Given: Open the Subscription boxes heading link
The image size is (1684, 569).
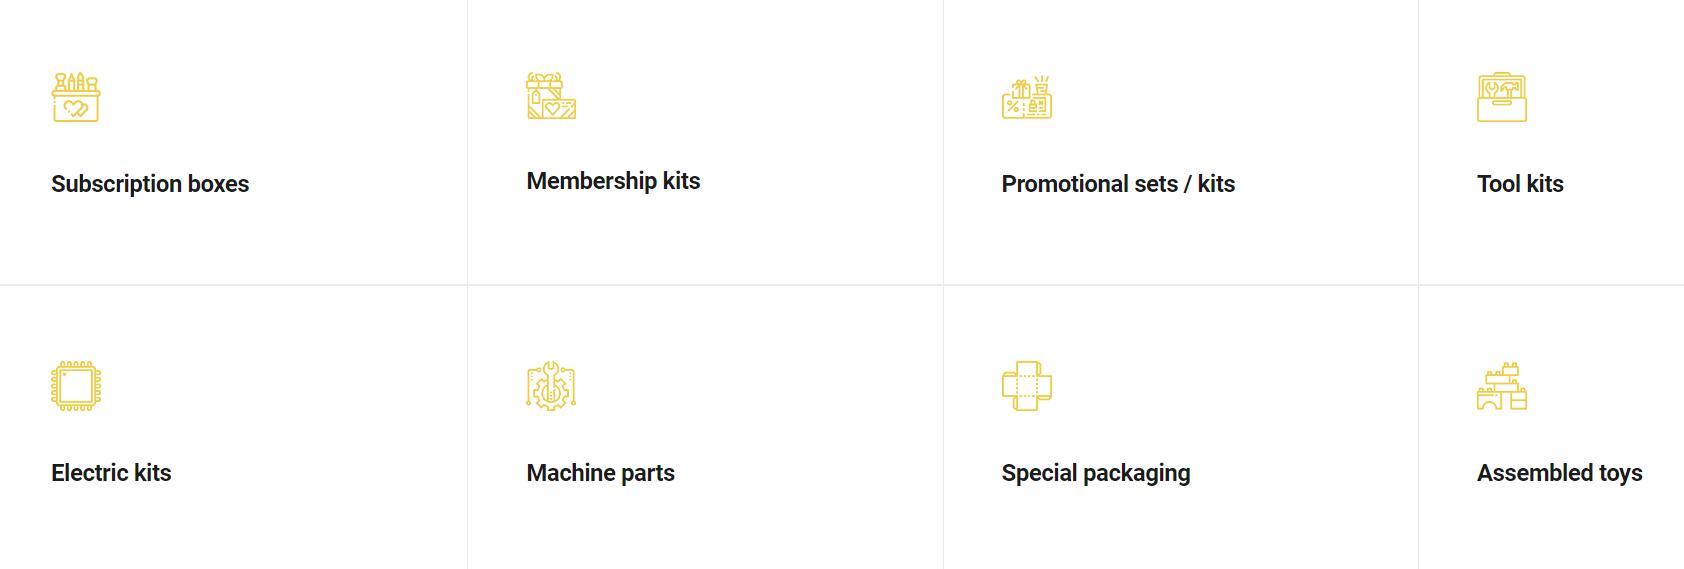Looking at the screenshot, I should click(150, 184).
